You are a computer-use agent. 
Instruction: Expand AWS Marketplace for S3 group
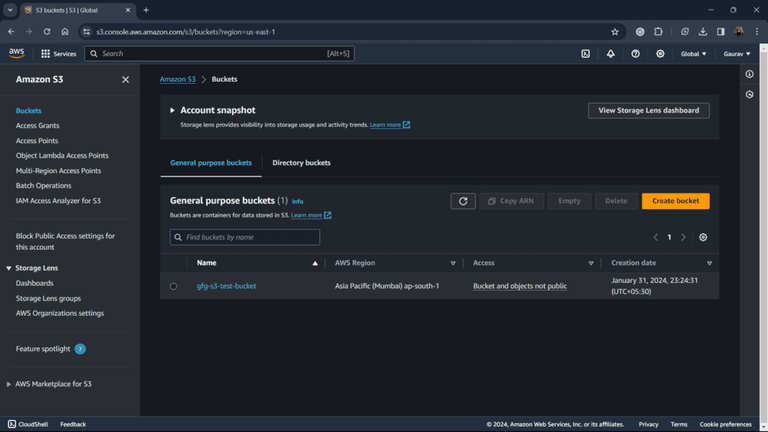[x=9, y=384]
